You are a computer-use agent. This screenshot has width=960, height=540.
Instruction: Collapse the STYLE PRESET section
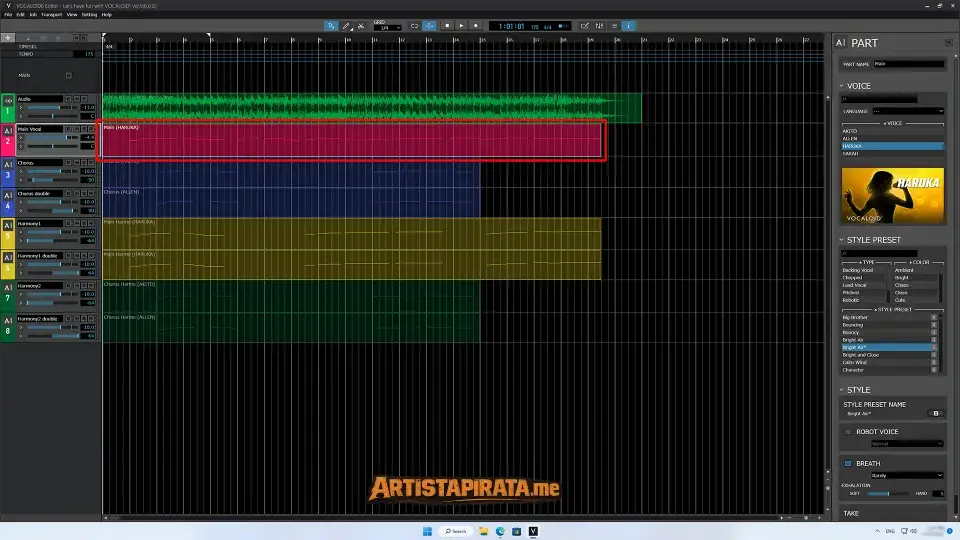841,240
